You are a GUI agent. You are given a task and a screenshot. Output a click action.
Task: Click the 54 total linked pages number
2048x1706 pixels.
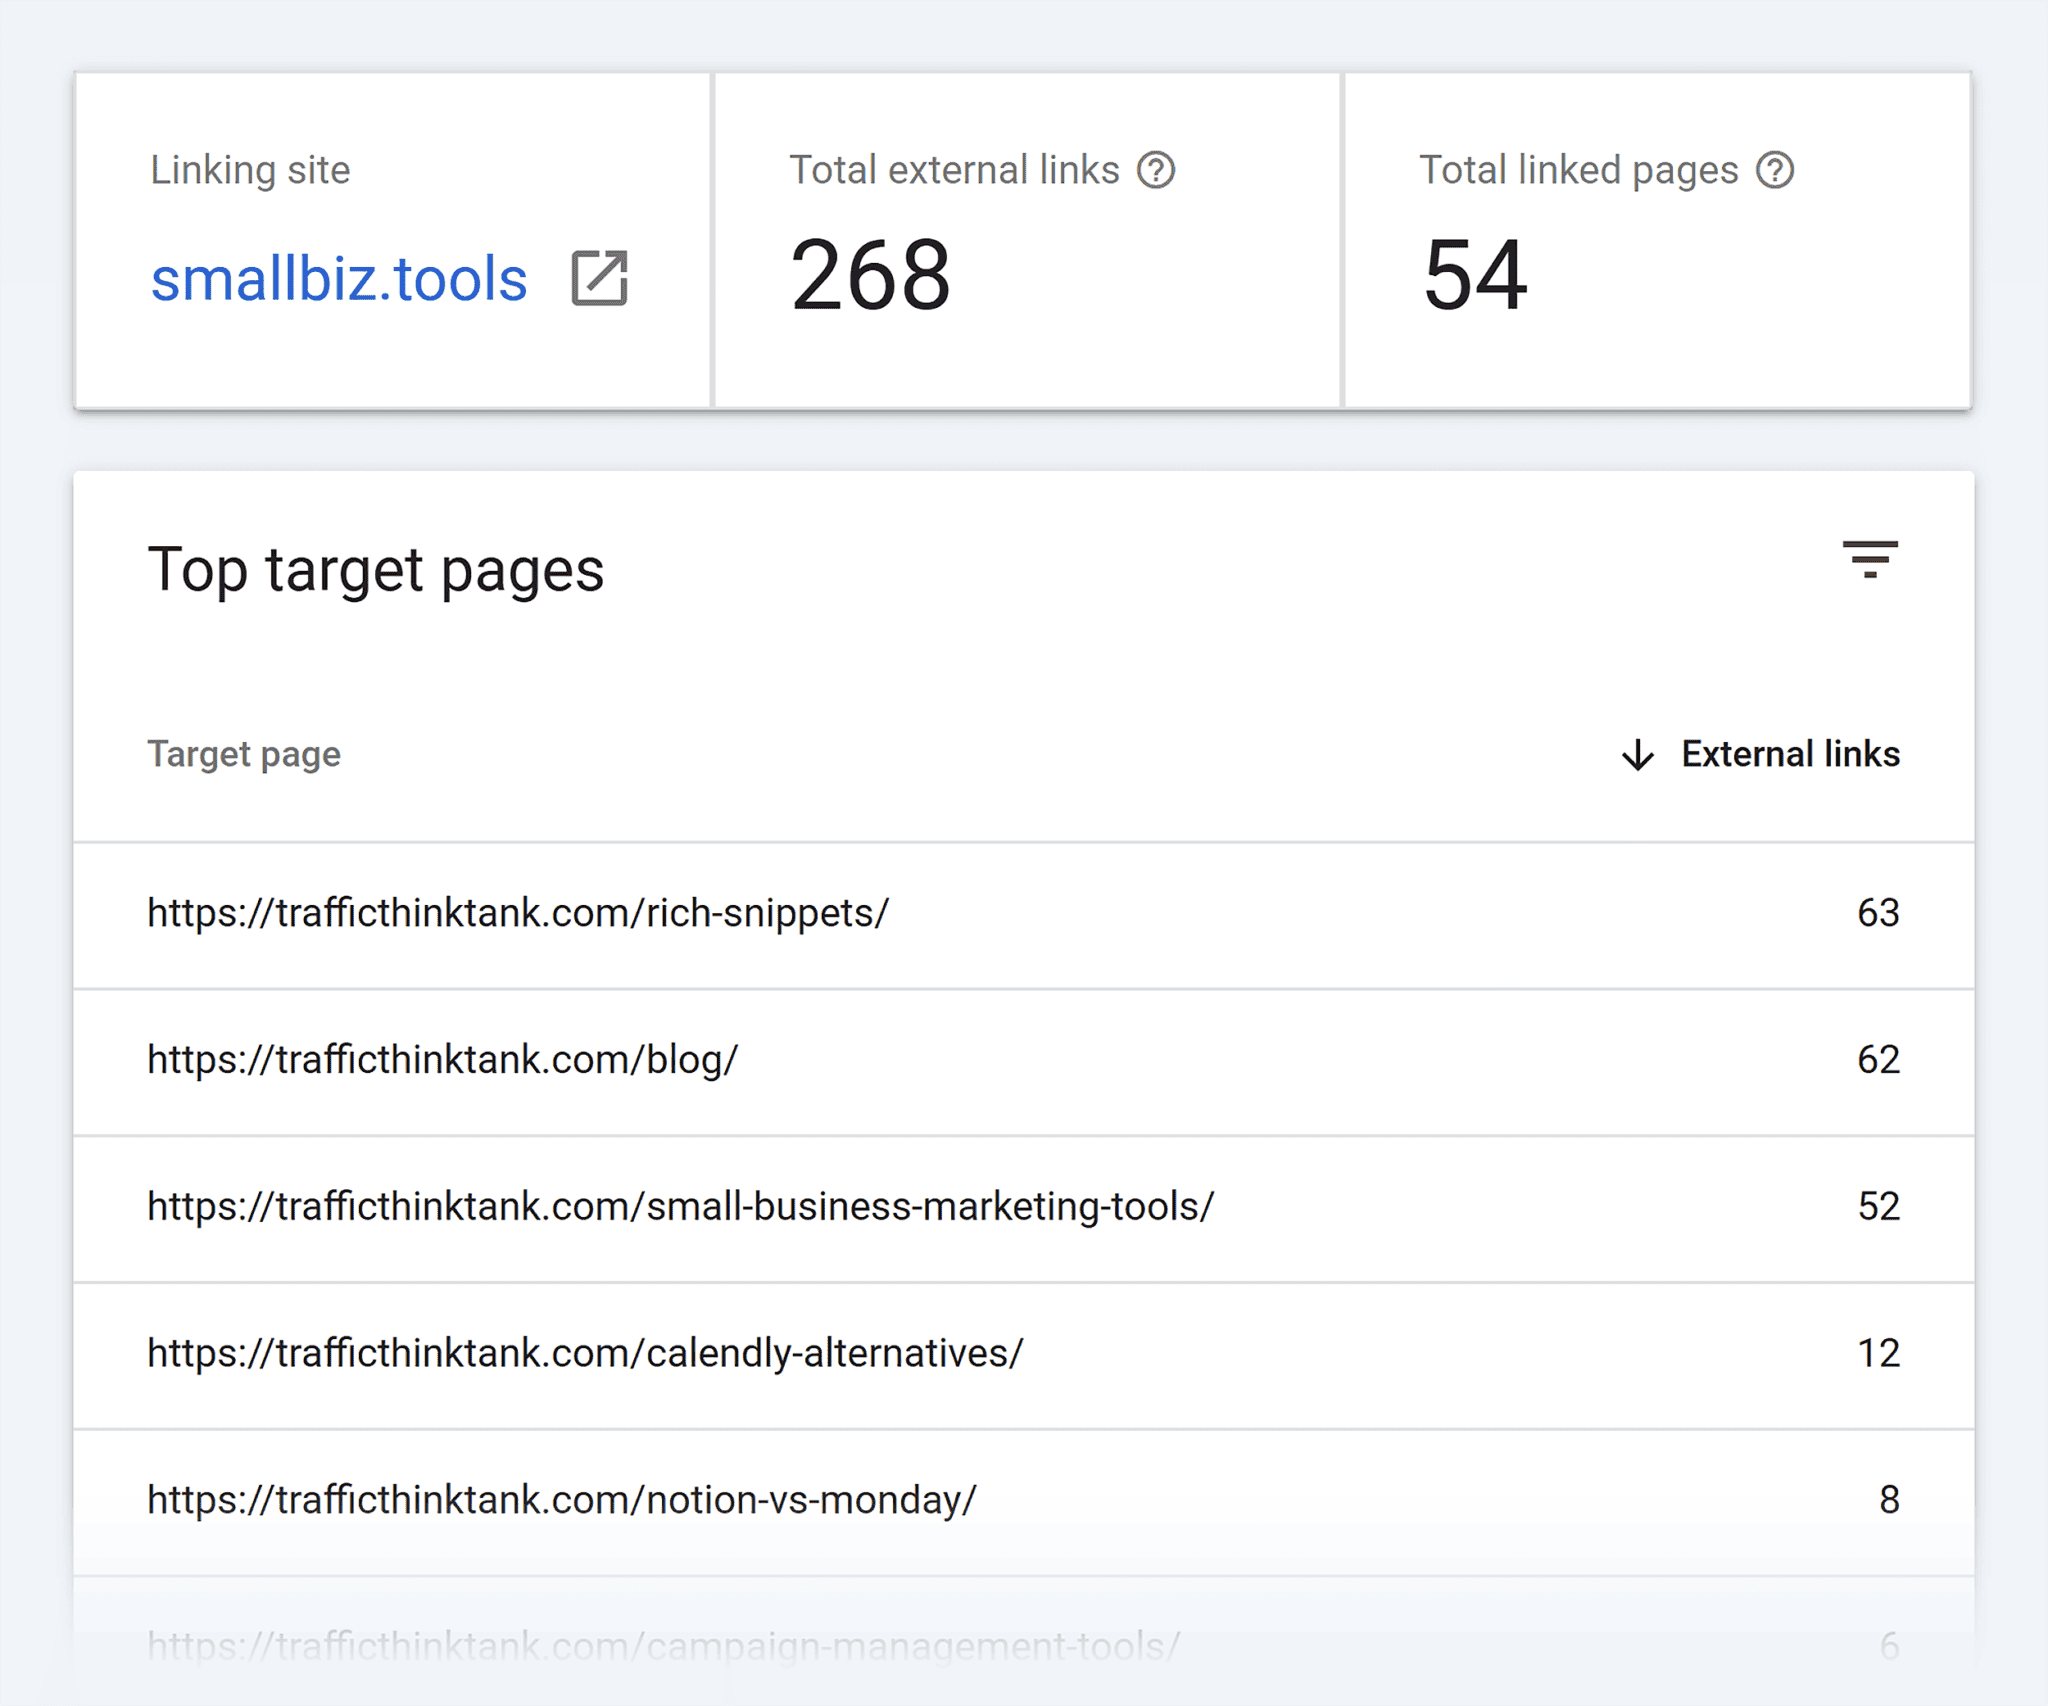tap(1474, 275)
